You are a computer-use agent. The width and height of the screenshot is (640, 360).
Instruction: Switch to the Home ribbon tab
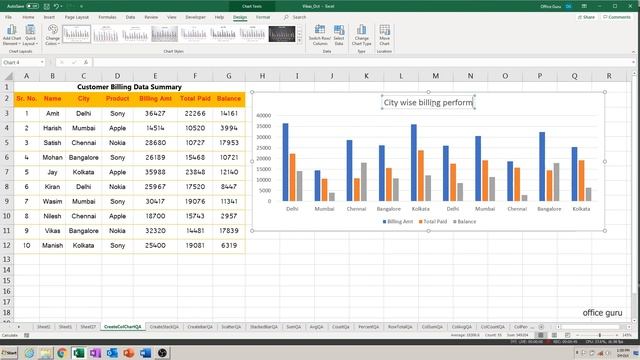click(28, 17)
